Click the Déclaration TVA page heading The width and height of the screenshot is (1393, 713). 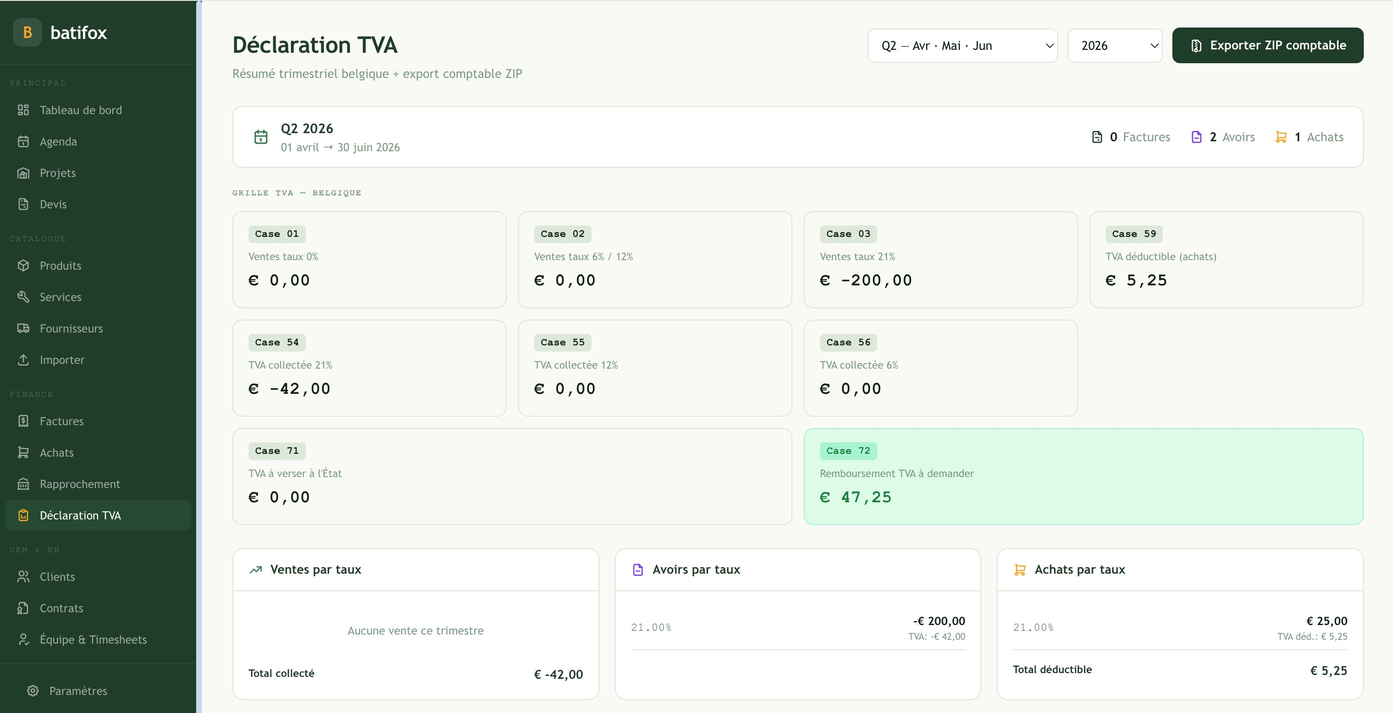315,45
